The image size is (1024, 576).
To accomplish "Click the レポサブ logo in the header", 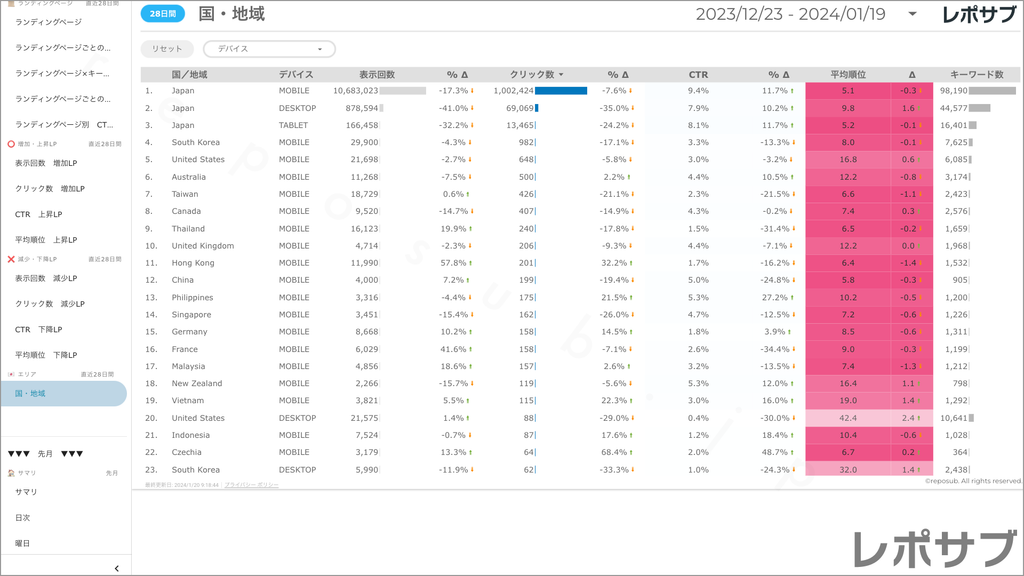I will 979,14.
